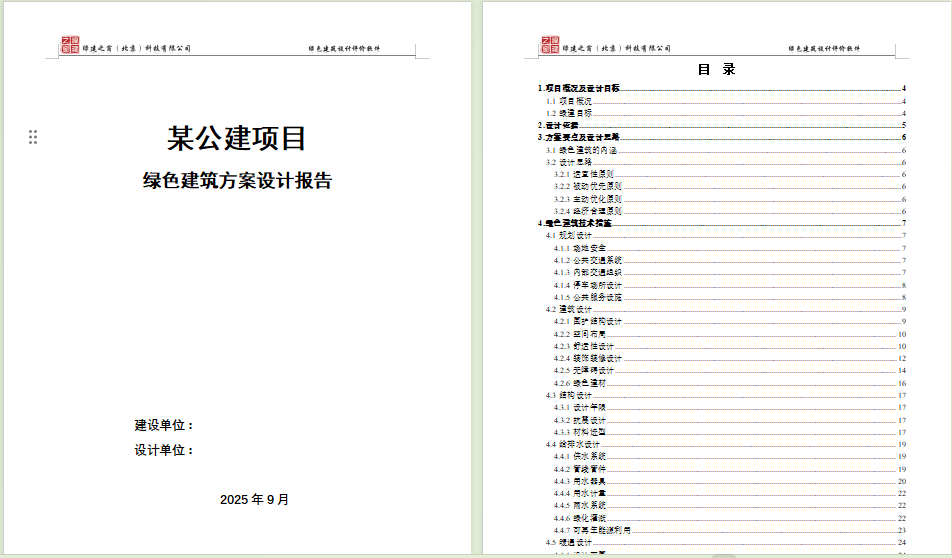Jump to 4.3.3 材料选型
Image resolution: width=952 pixels, height=558 pixels.
click(x=730, y=432)
